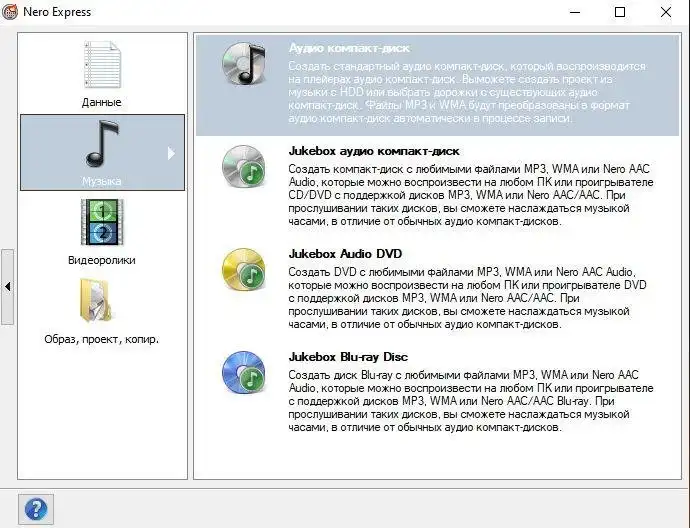Choose the Jukebox Blu-ray Disc heading
This screenshot has width=690, height=528.
(348, 357)
